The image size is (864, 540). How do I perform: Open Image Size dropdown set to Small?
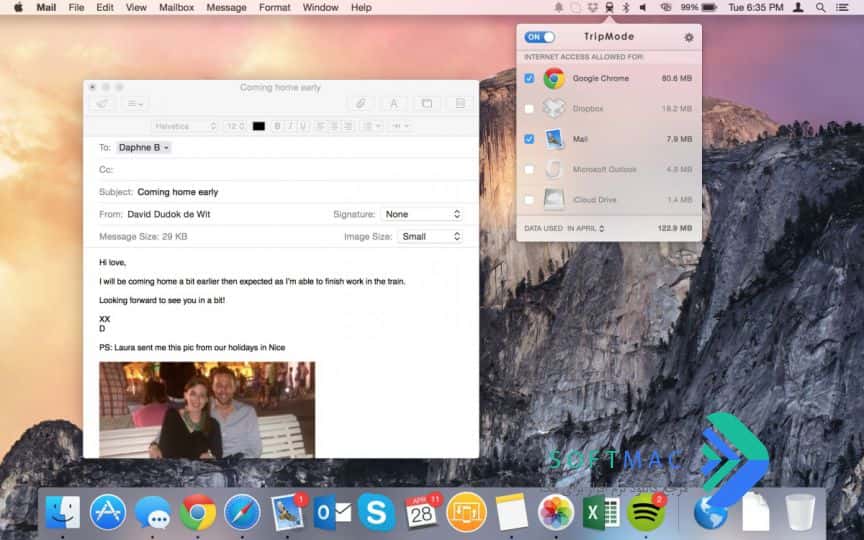[x=430, y=236]
